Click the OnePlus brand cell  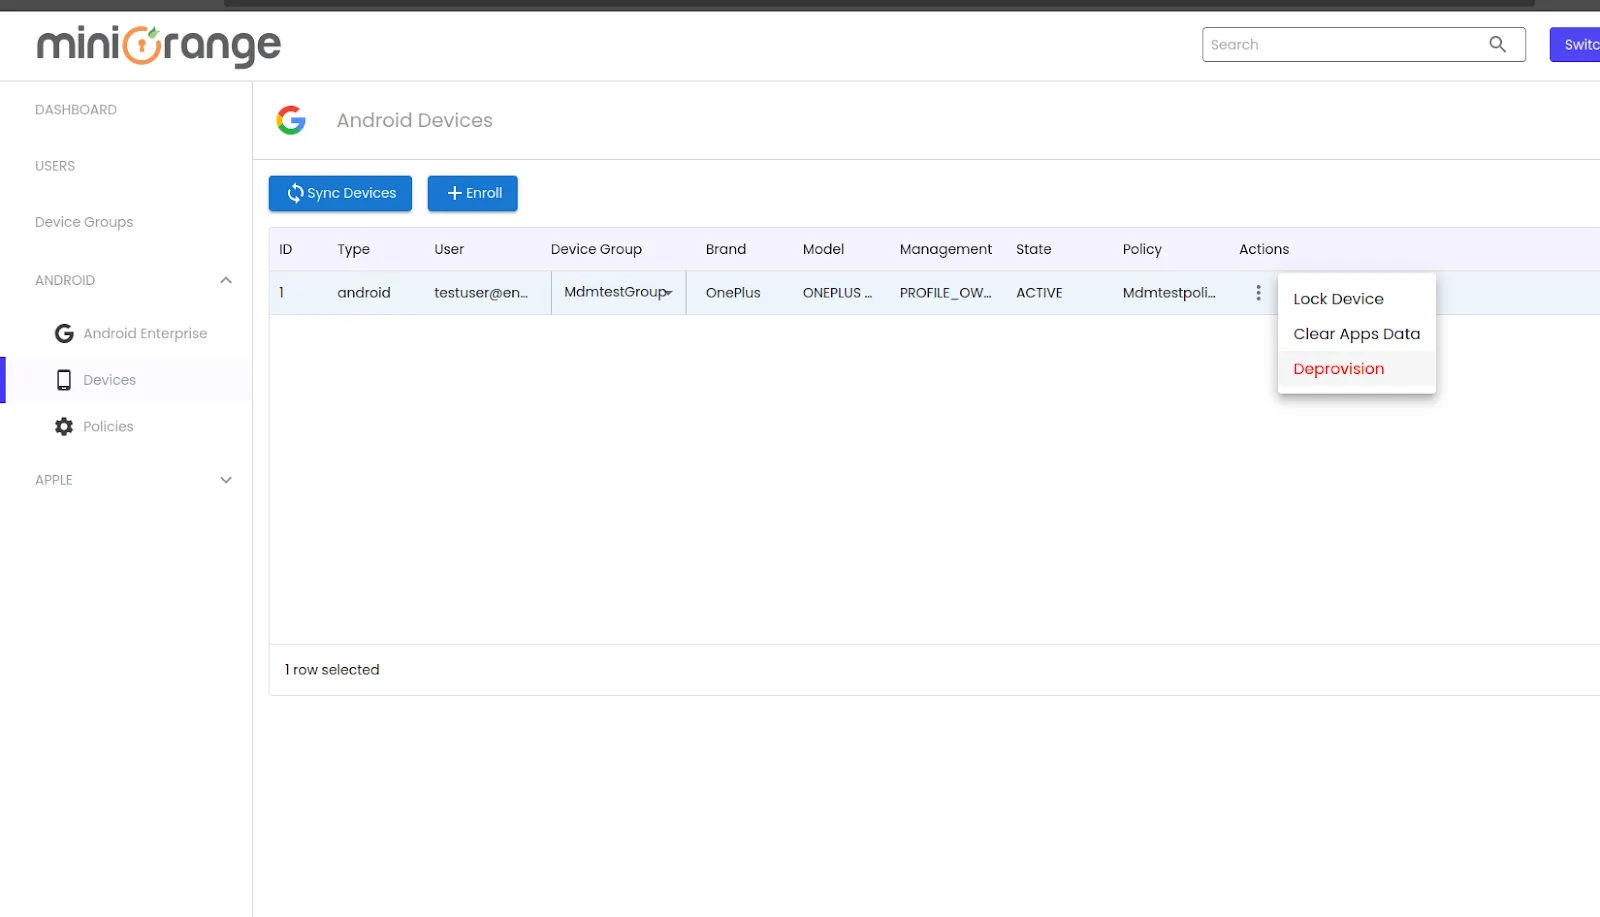click(x=733, y=293)
